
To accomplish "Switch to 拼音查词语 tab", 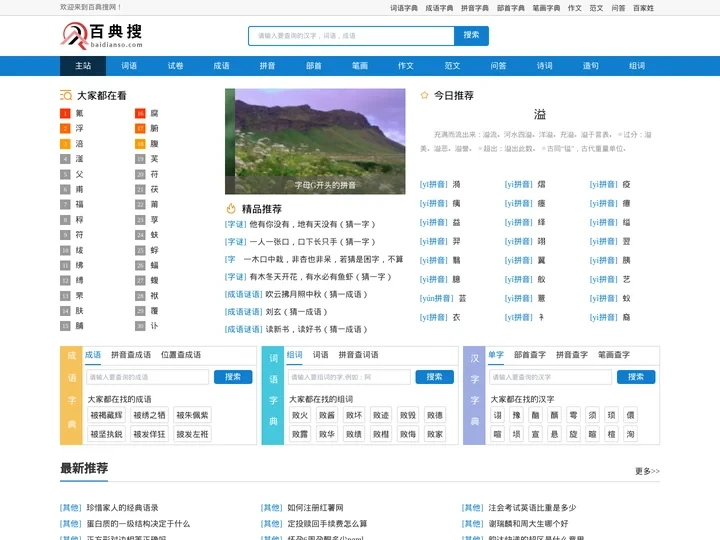I will [359, 354].
